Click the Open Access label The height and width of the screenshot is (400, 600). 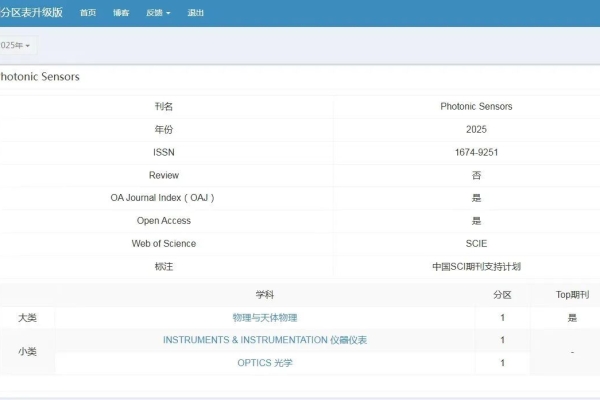(x=164, y=220)
